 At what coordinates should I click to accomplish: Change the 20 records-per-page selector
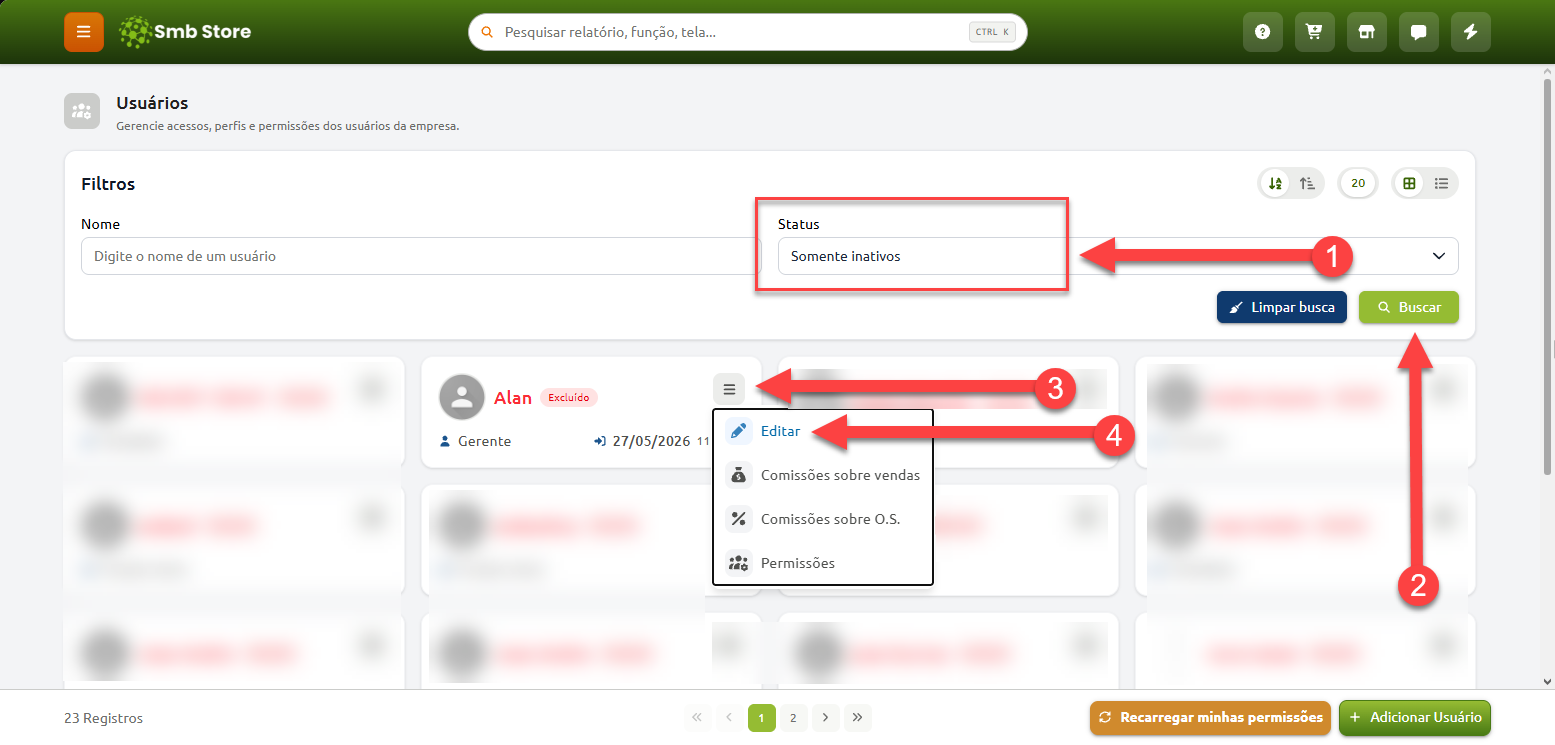[x=1358, y=183]
